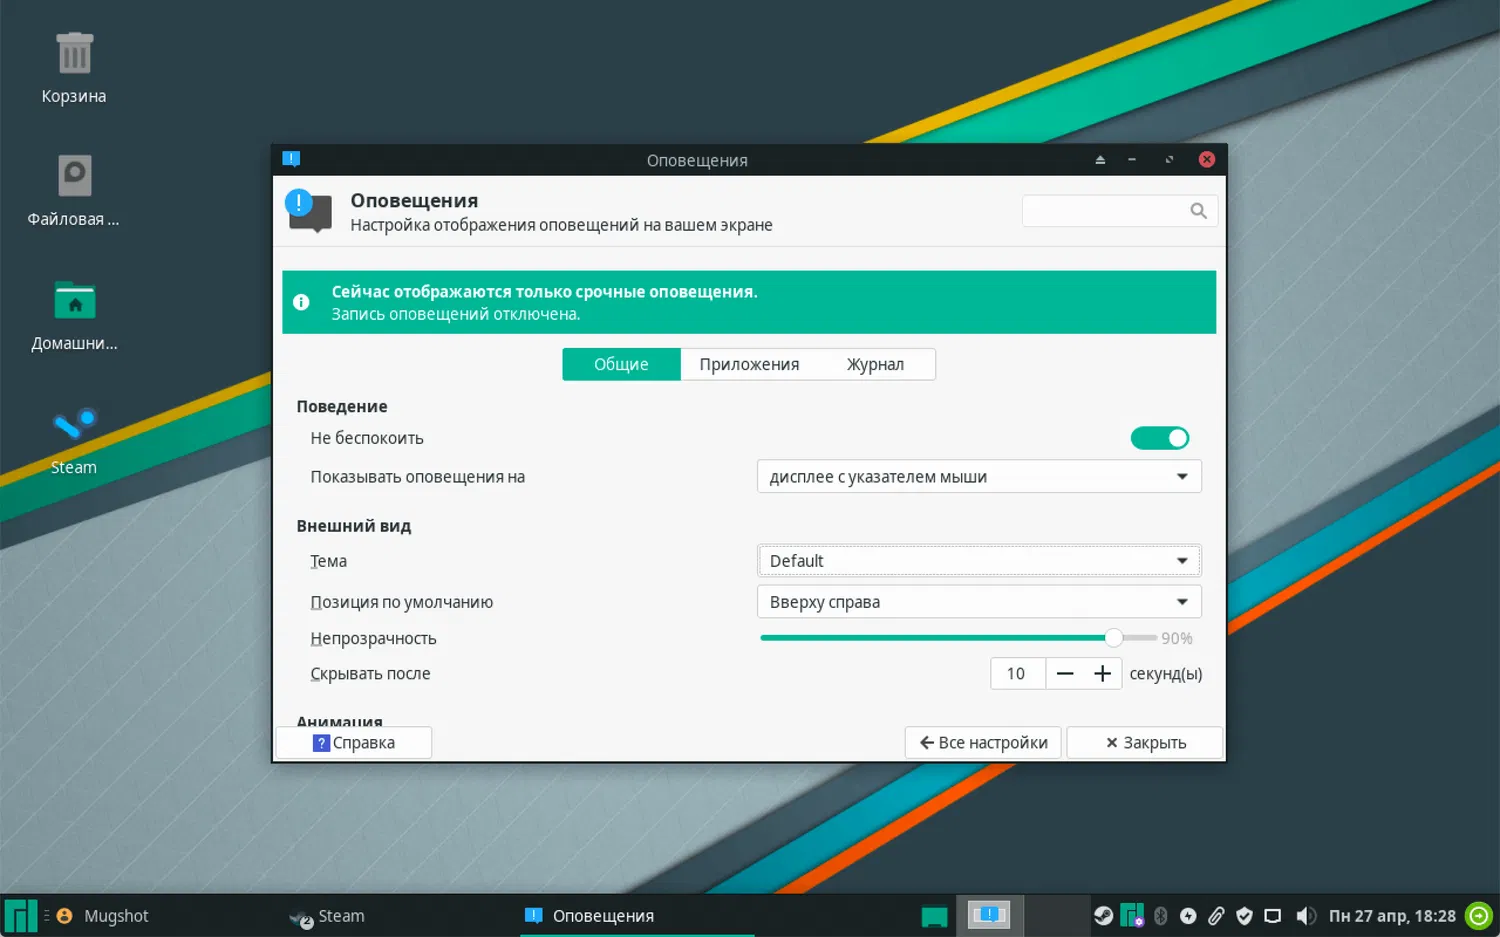
Task: Select the Steam desktop shortcut
Action: (74, 440)
